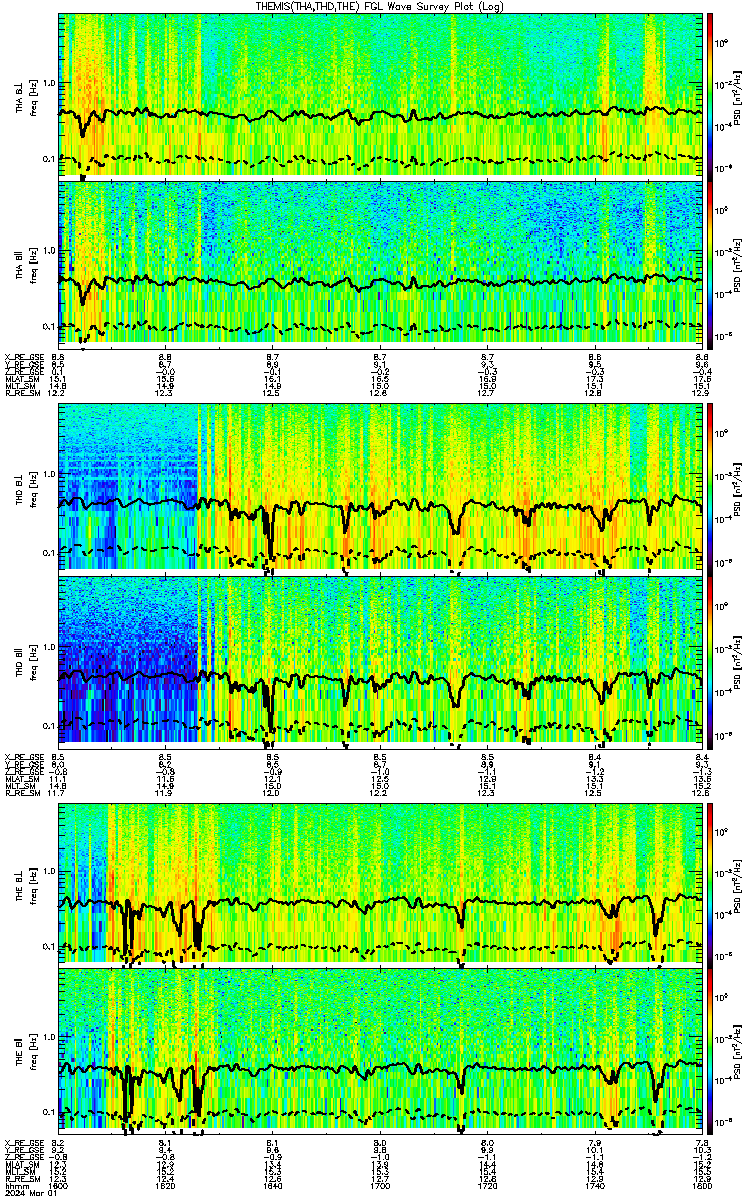Click the 1640 time tick label
750x1200 pixels.
[272, 1184]
